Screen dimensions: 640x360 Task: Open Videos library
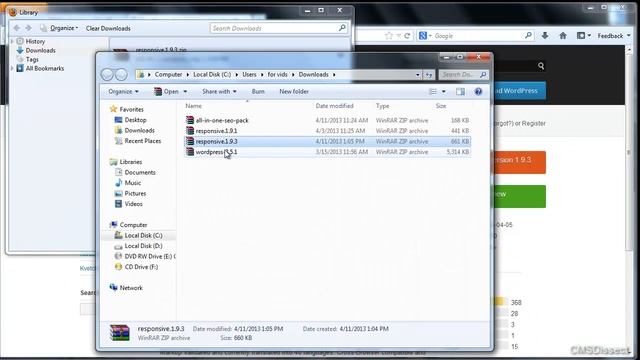(x=133, y=204)
